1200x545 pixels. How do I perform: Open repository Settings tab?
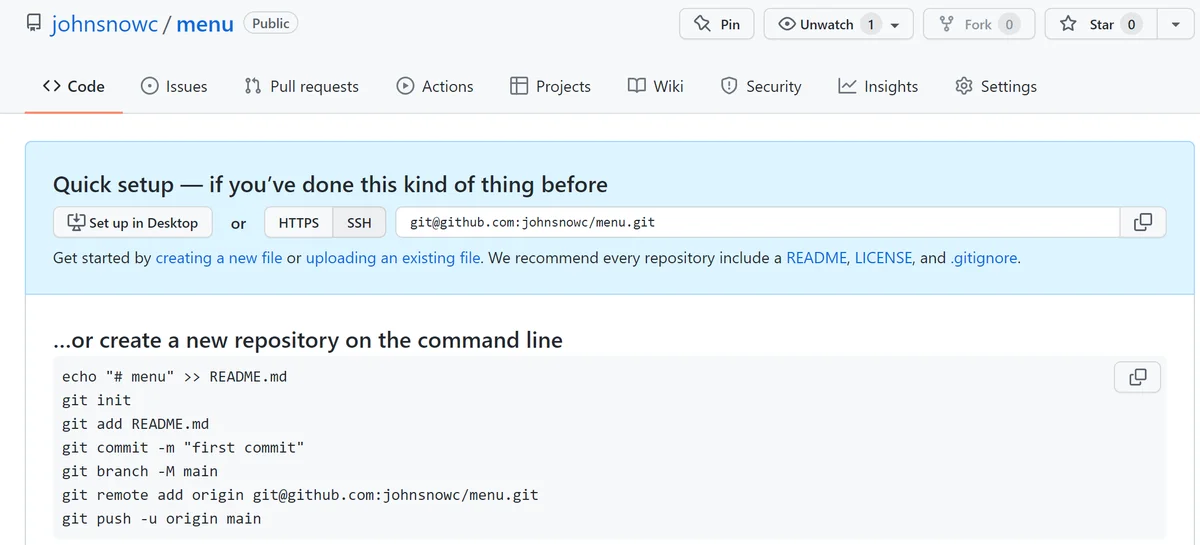[996, 86]
